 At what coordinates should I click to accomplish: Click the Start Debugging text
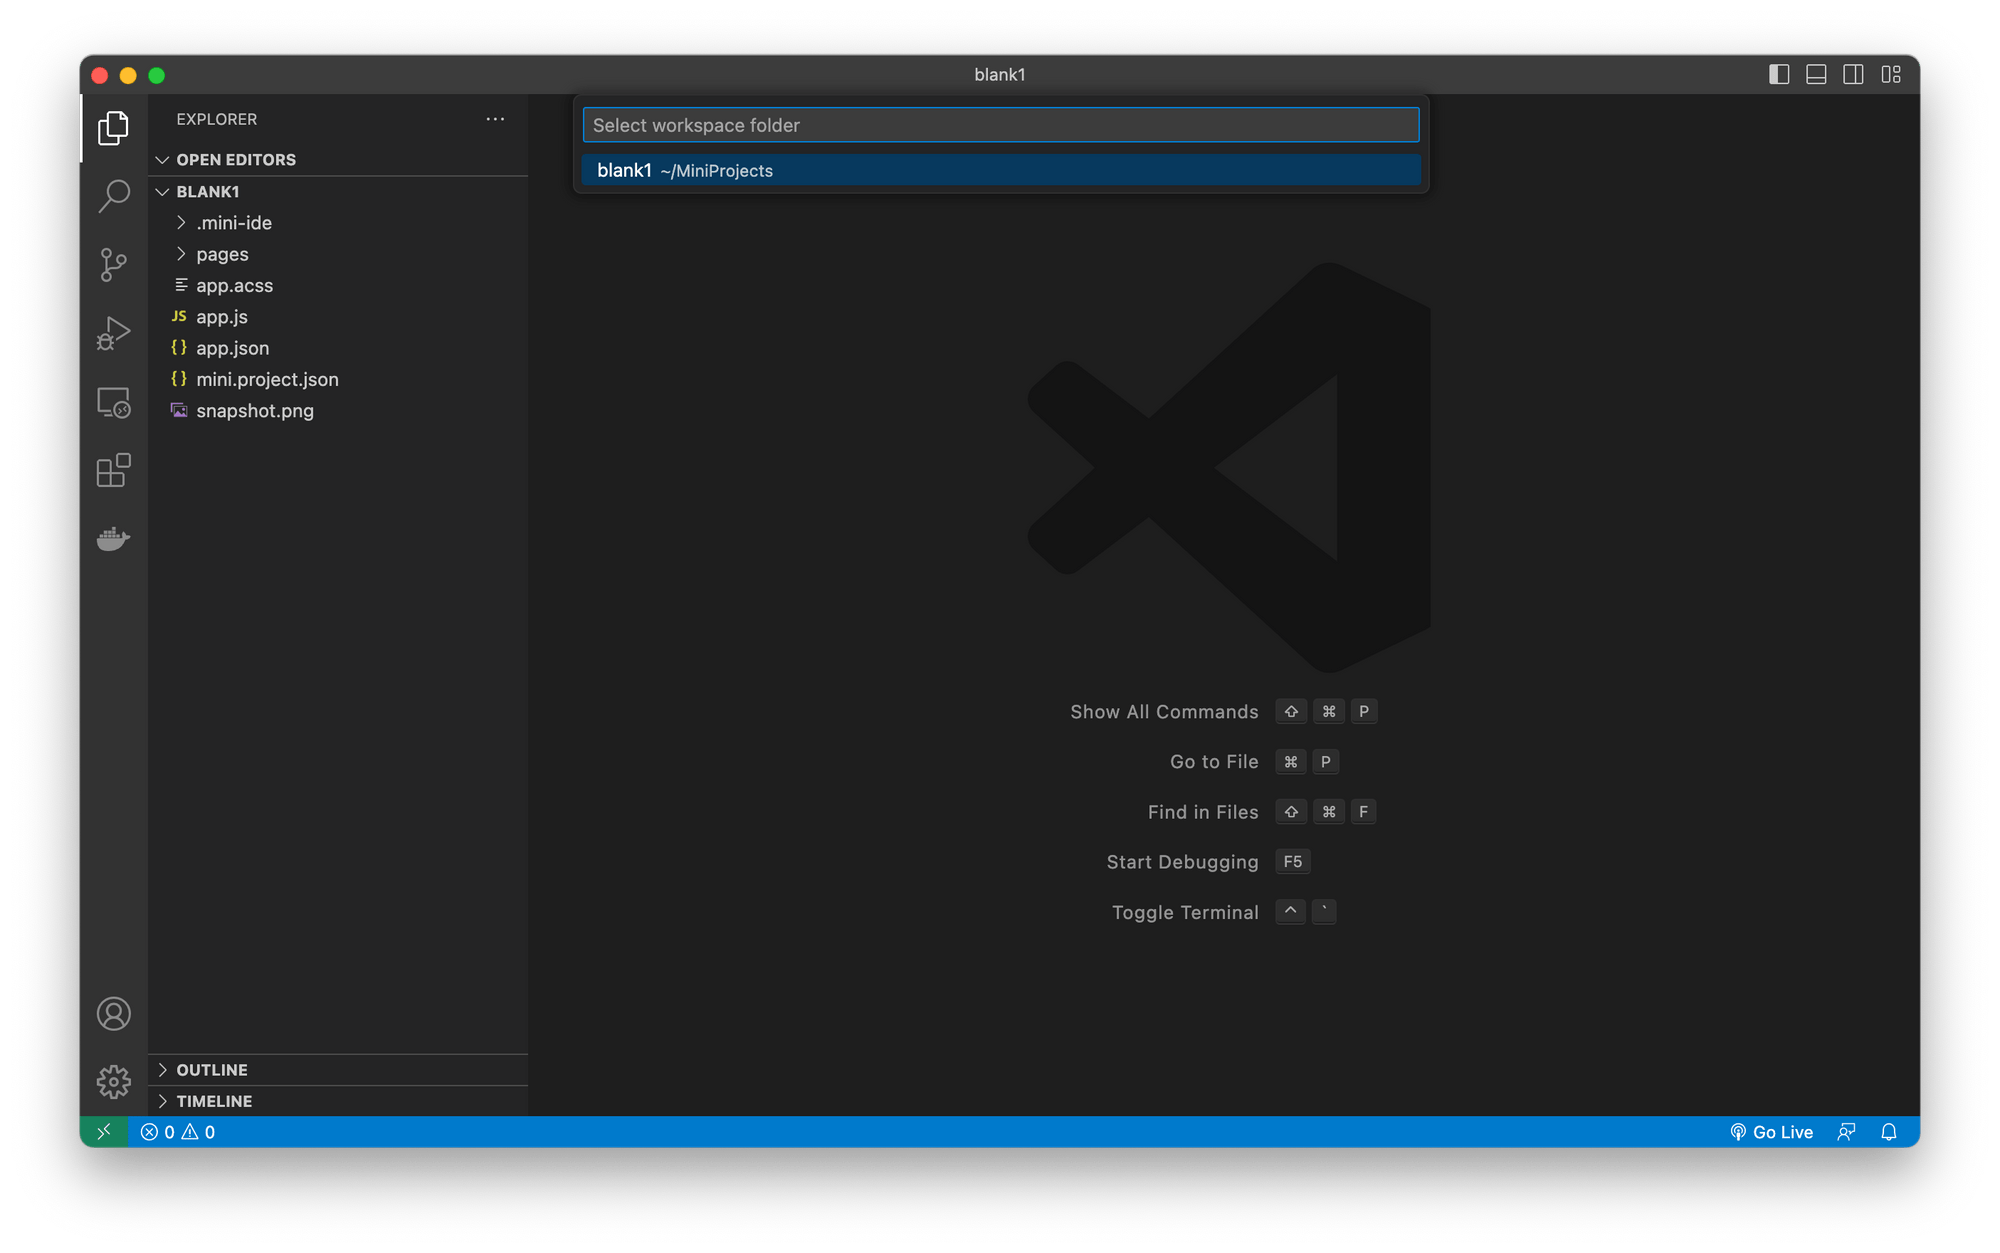tap(1182, 862)
